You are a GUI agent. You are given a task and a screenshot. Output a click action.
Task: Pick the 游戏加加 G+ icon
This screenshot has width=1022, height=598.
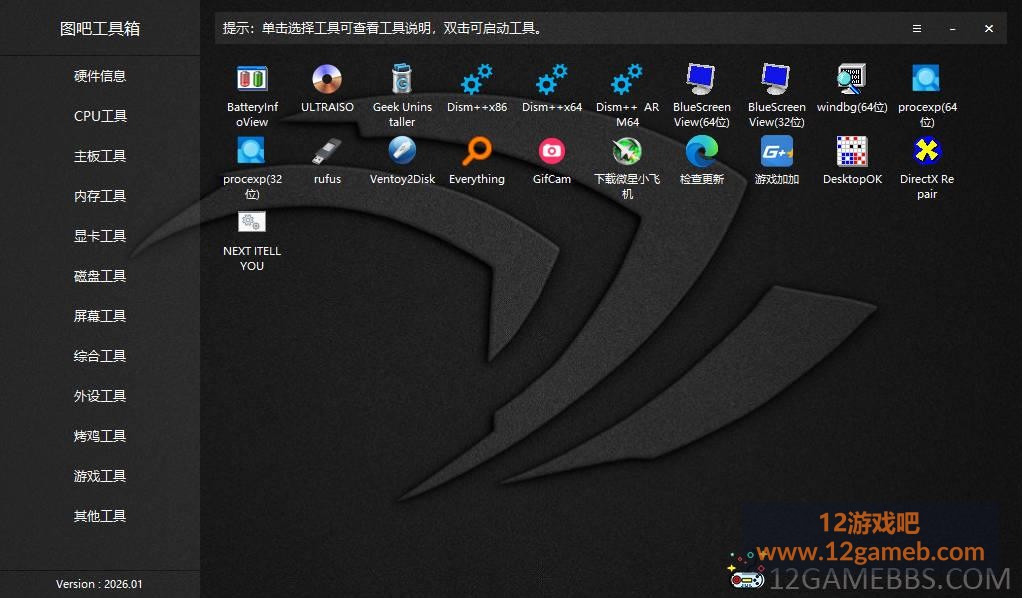pyautogui.click(x=776, y=151)
